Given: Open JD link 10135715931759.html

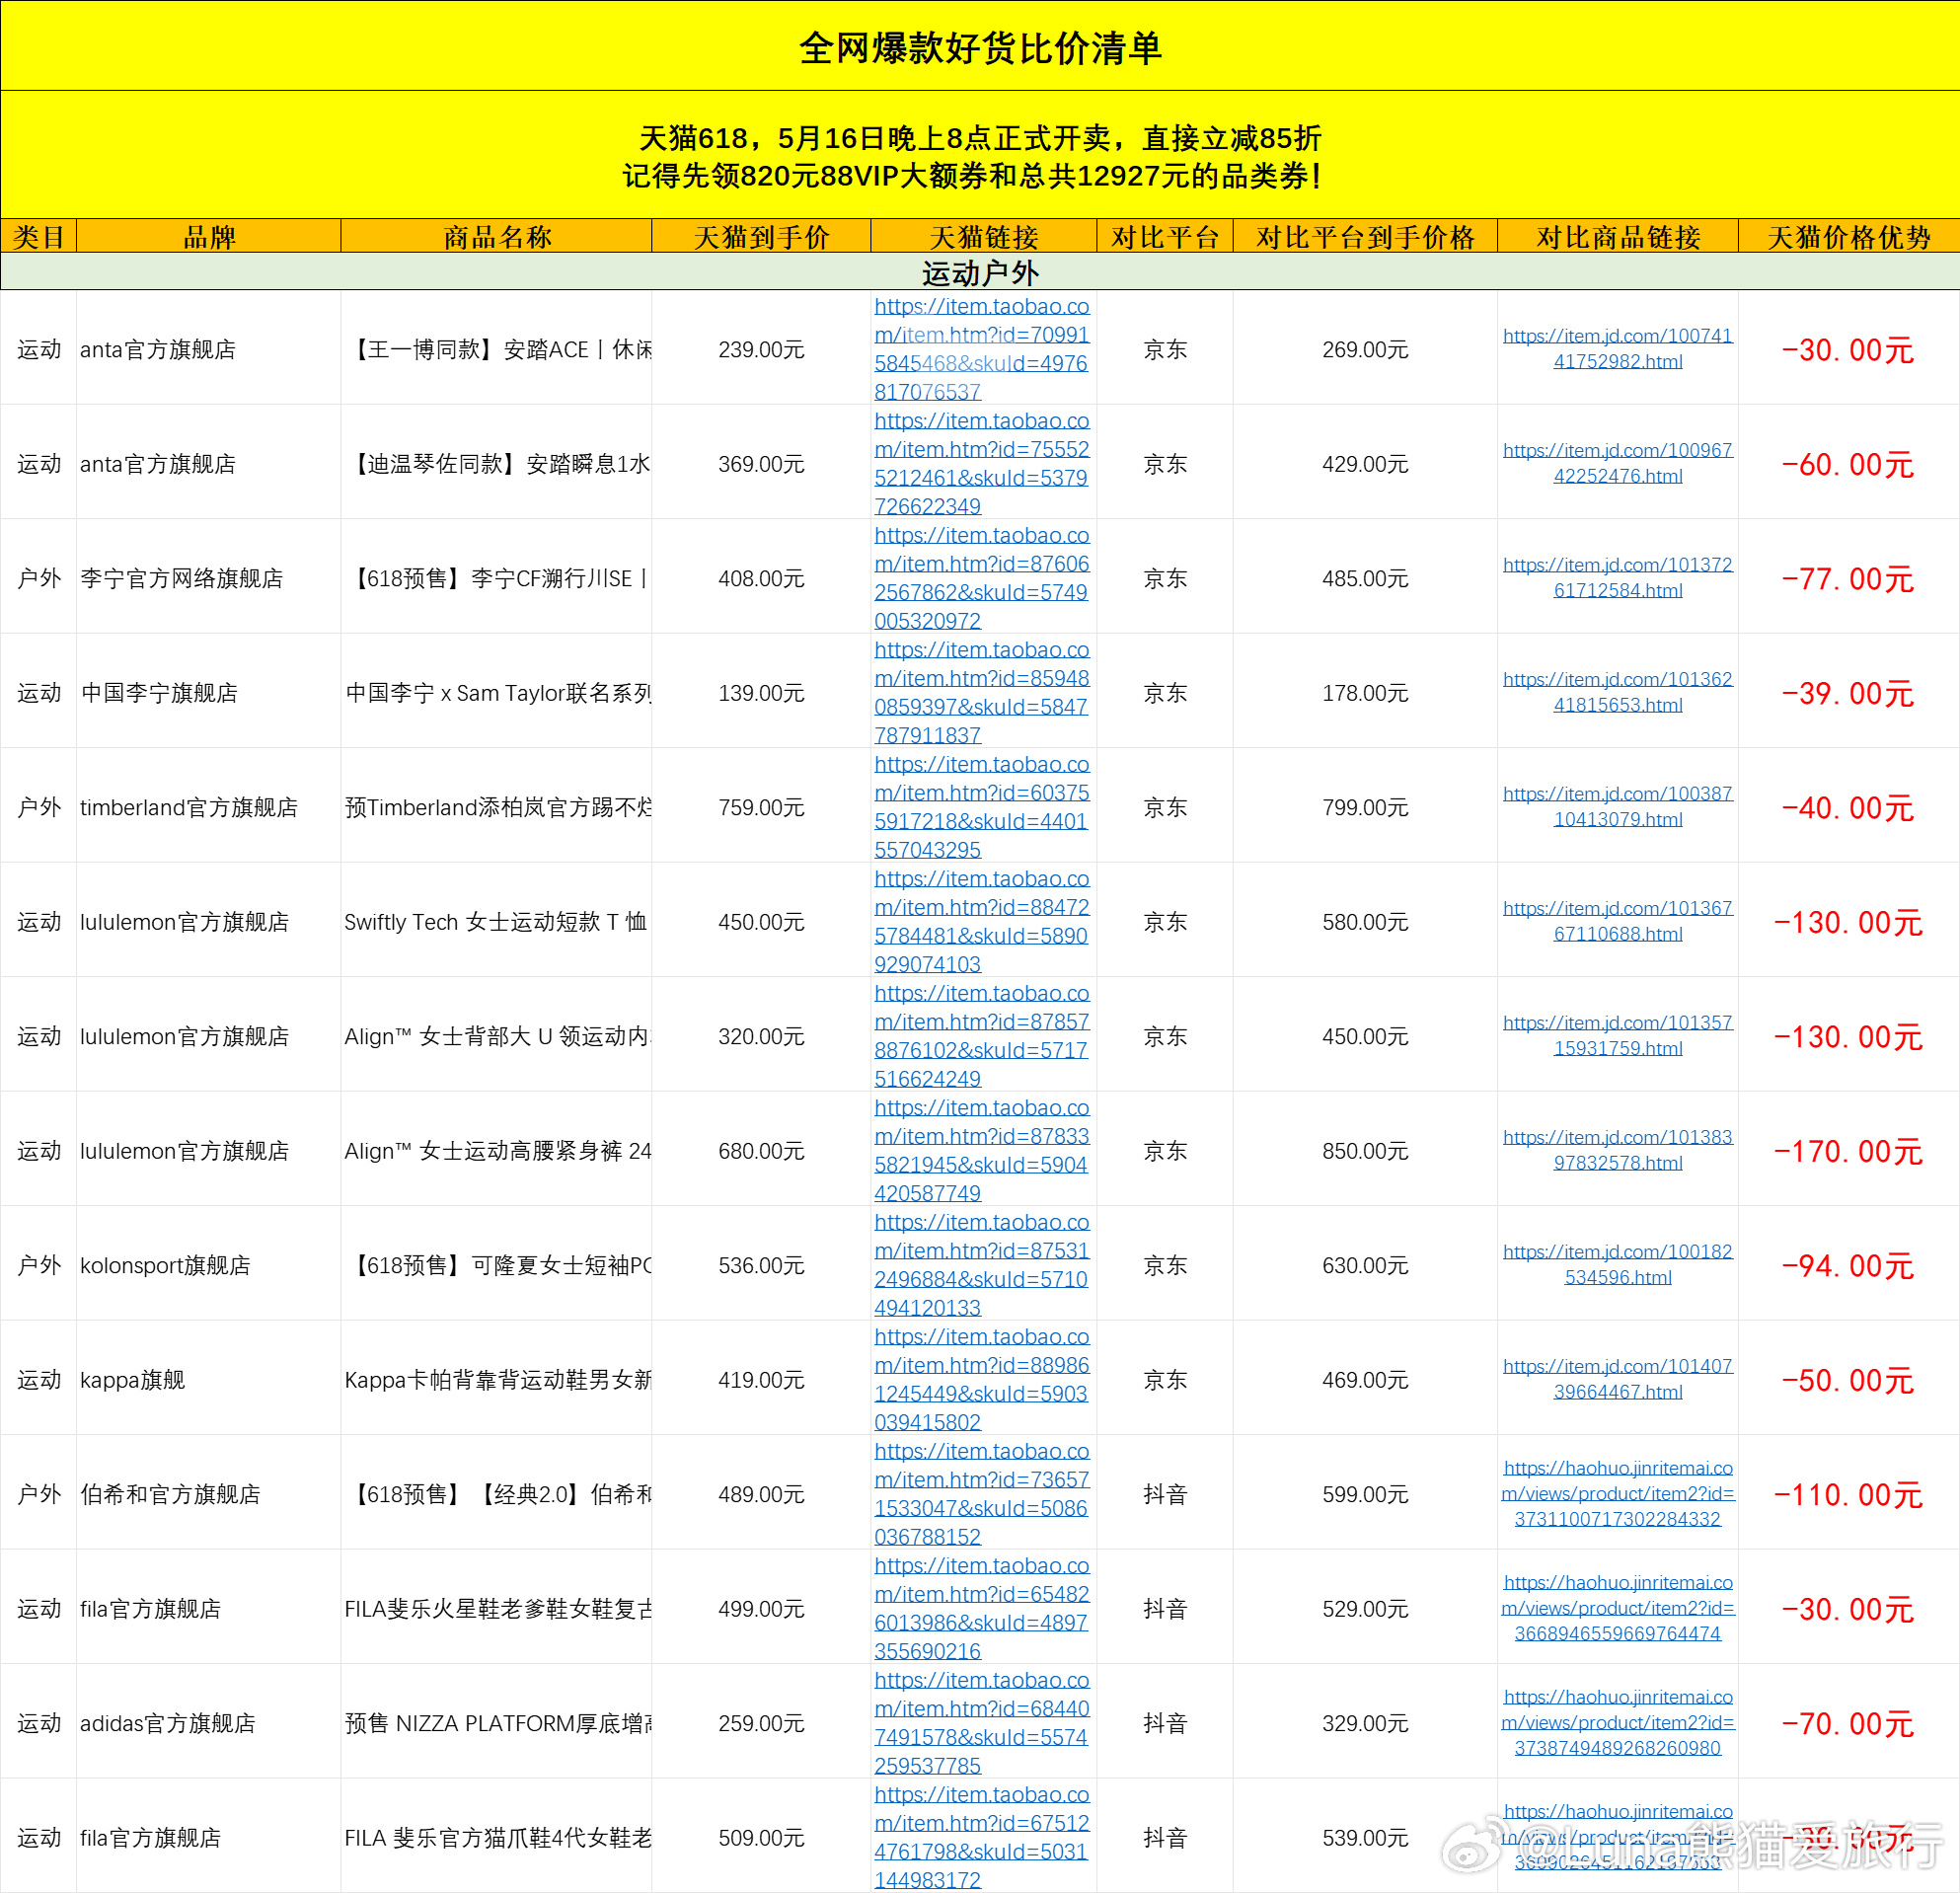Looking at the screenshot, I should [1617, 1035].
